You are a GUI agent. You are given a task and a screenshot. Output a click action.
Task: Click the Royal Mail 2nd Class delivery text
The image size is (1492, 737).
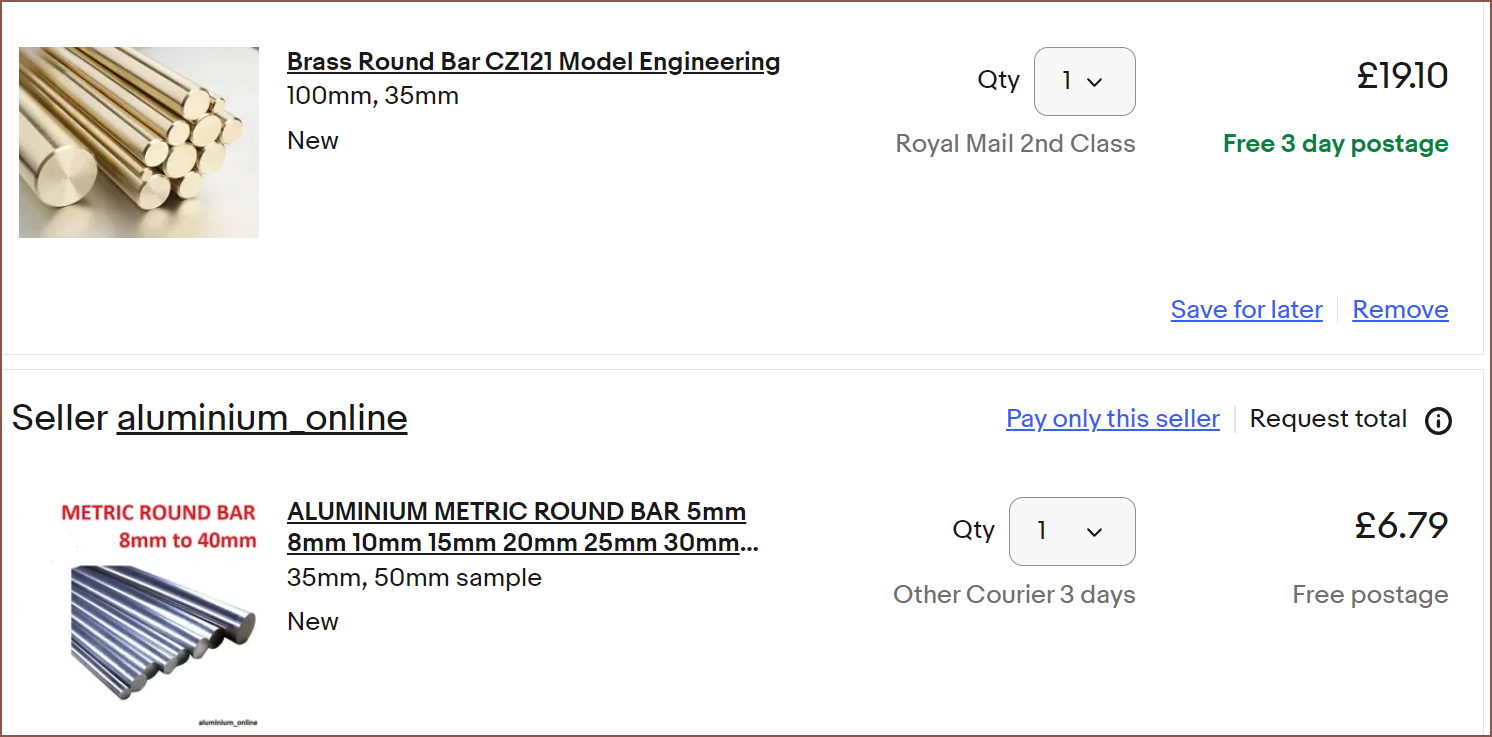1015,144
